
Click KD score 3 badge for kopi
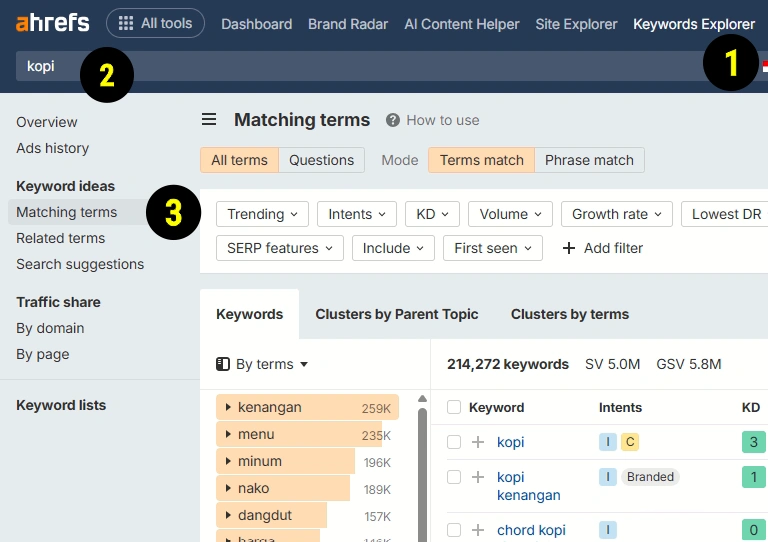click(753, 442)
